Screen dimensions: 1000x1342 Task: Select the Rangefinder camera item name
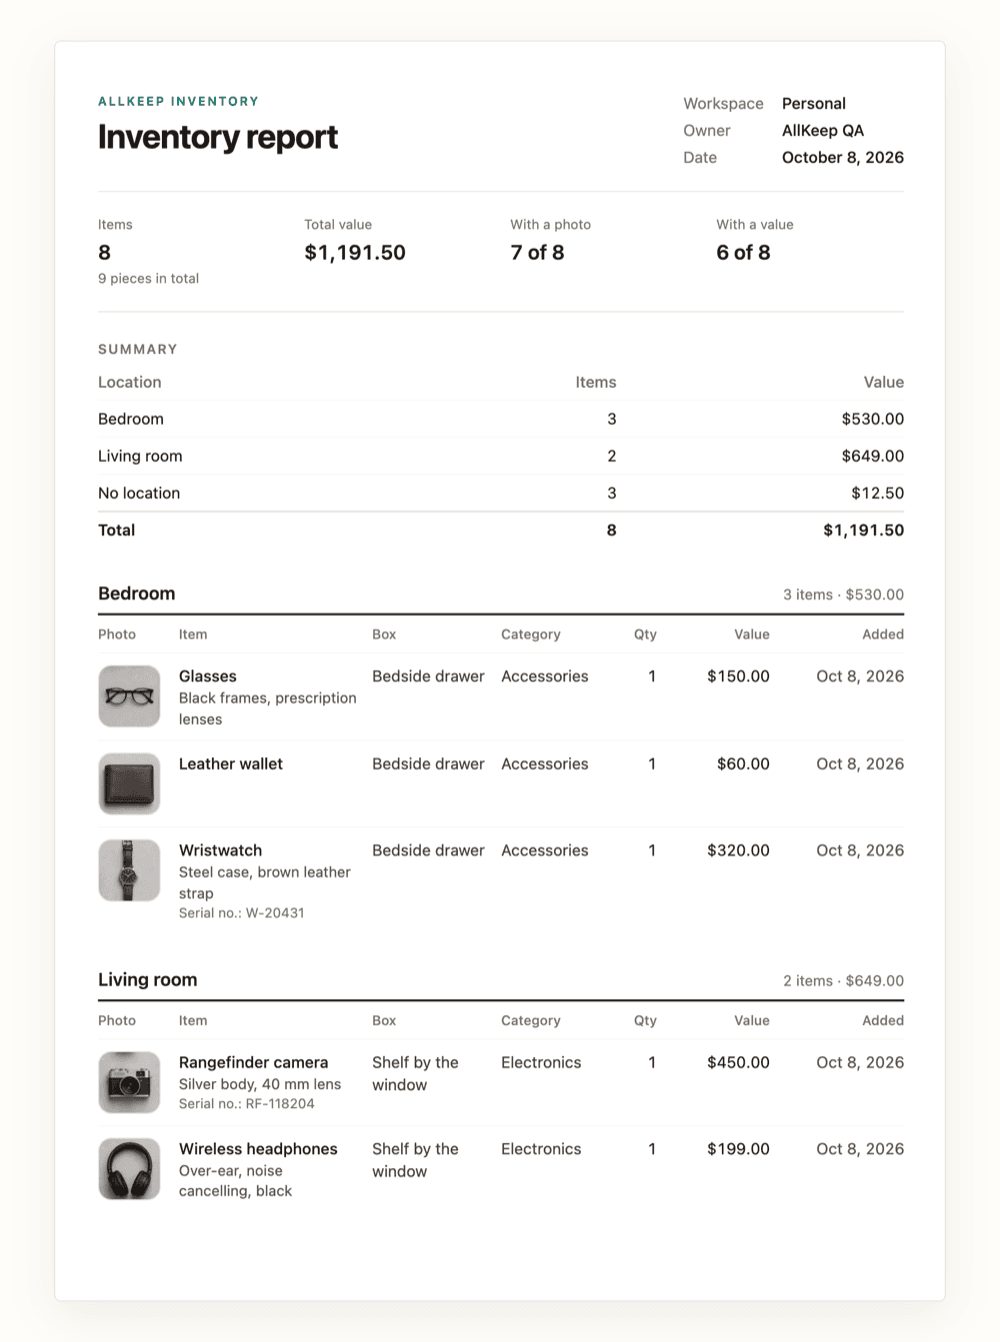point(253,1062)
